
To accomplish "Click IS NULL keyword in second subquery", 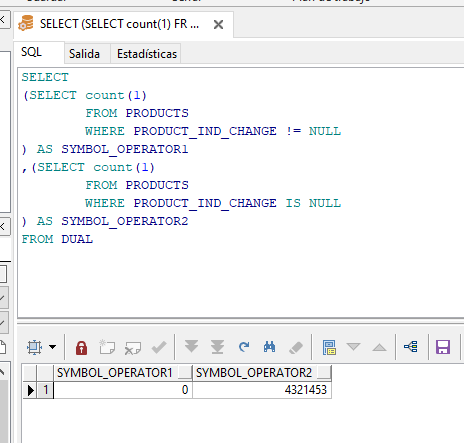I will (313, 203).
